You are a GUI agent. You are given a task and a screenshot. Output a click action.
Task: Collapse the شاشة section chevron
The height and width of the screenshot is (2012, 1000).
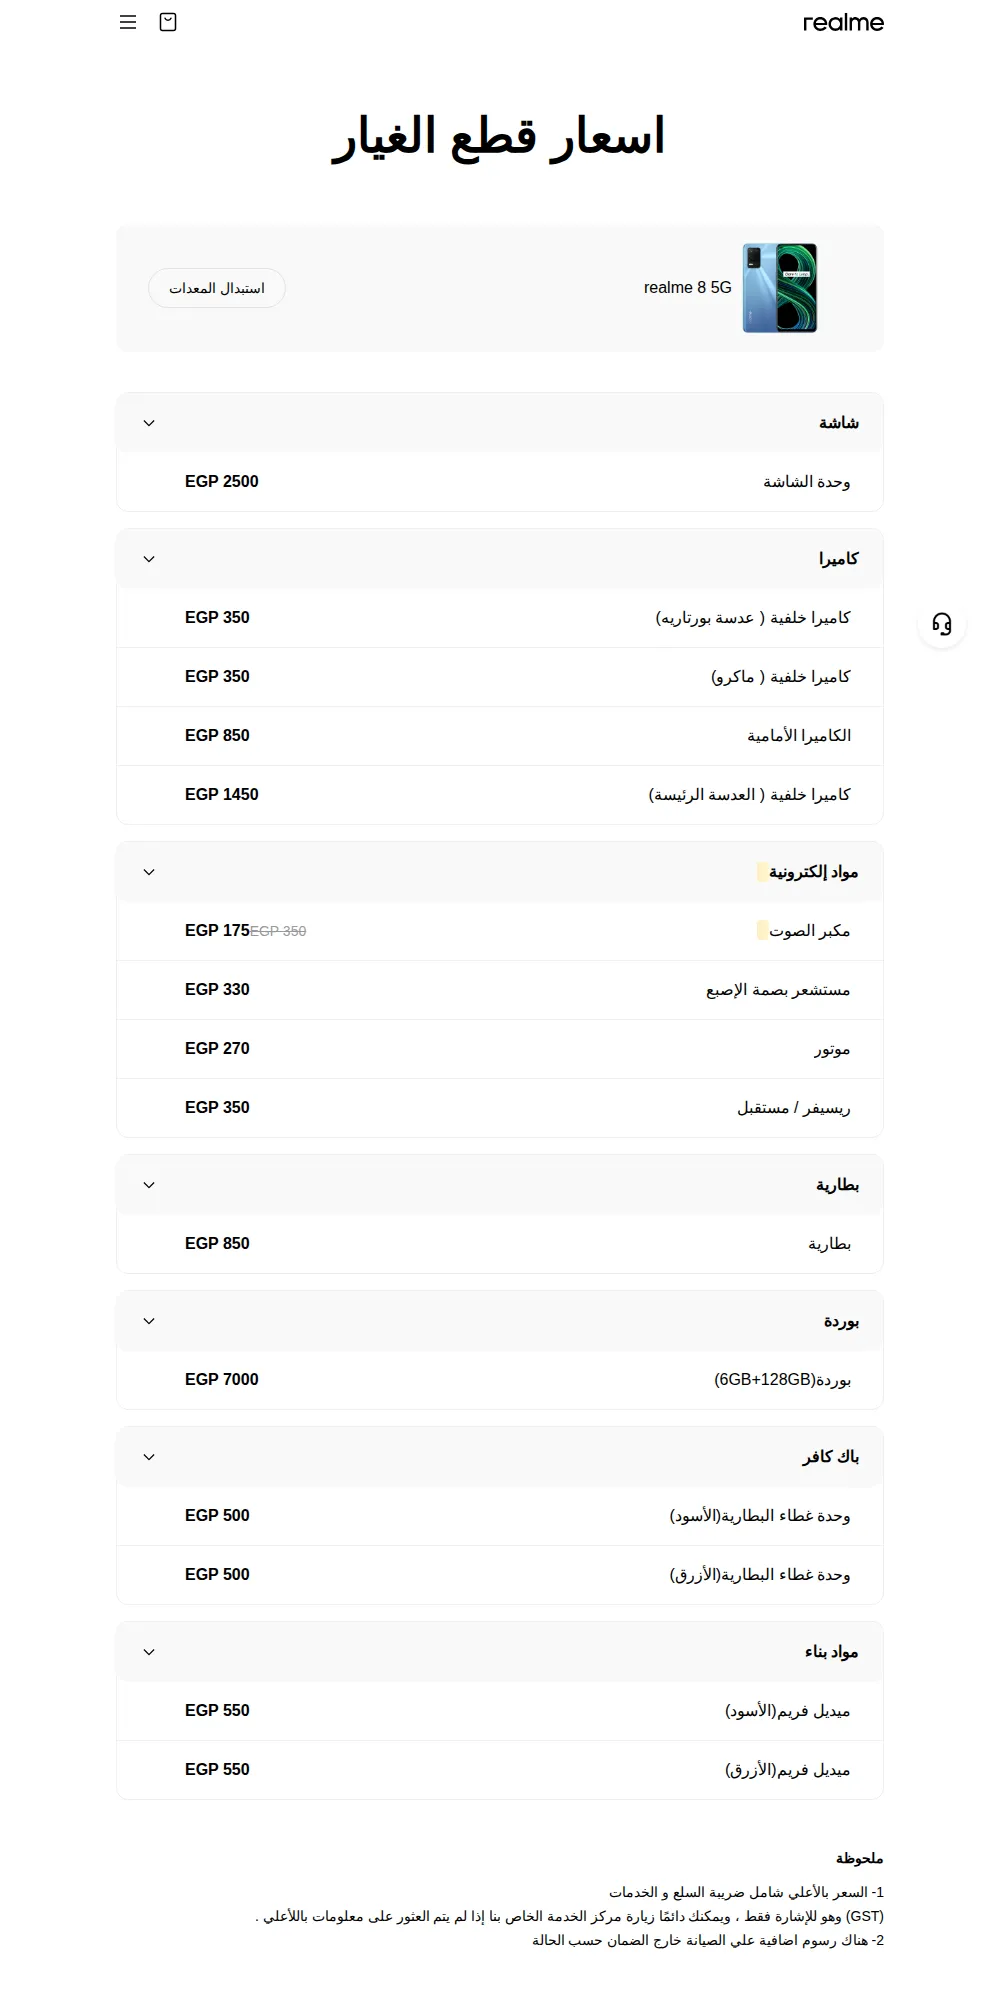tap(149, 423)
